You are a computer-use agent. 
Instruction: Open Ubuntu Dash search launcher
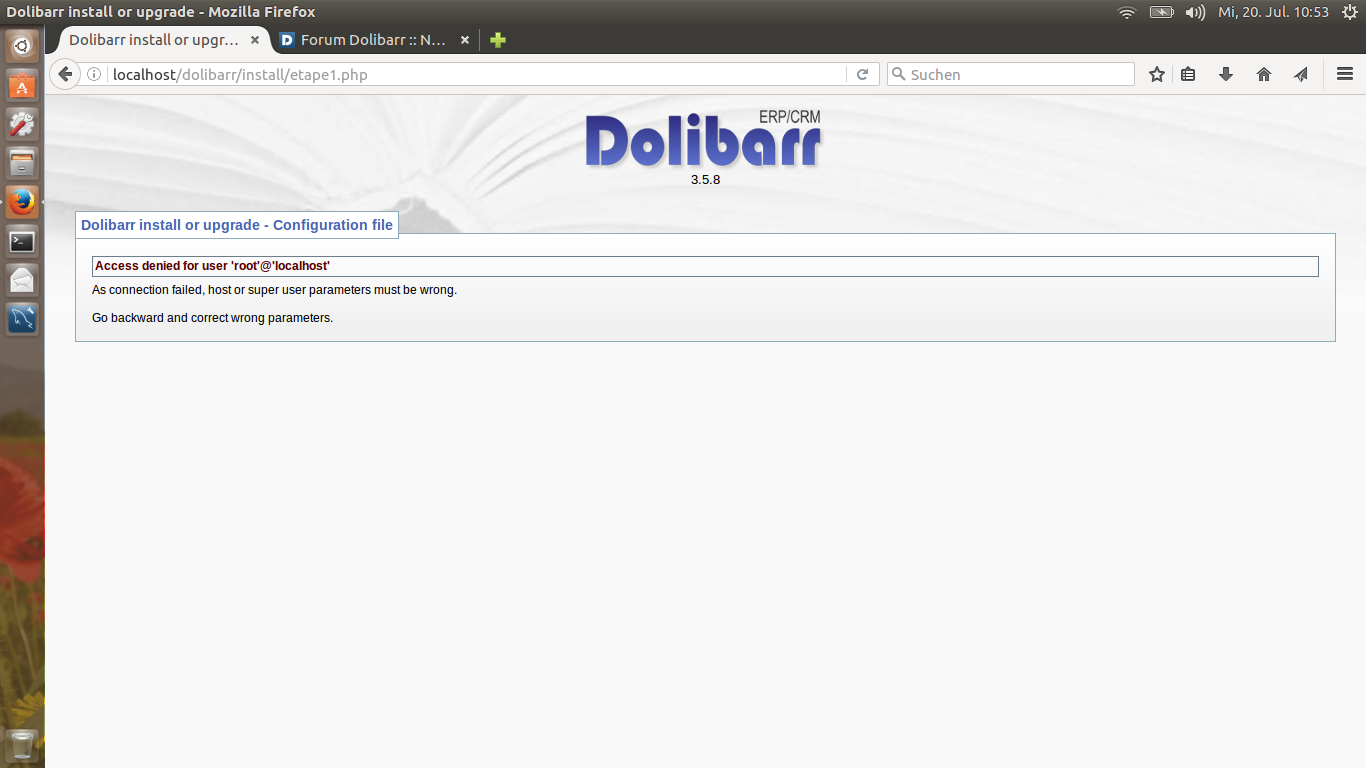(22, 45)
